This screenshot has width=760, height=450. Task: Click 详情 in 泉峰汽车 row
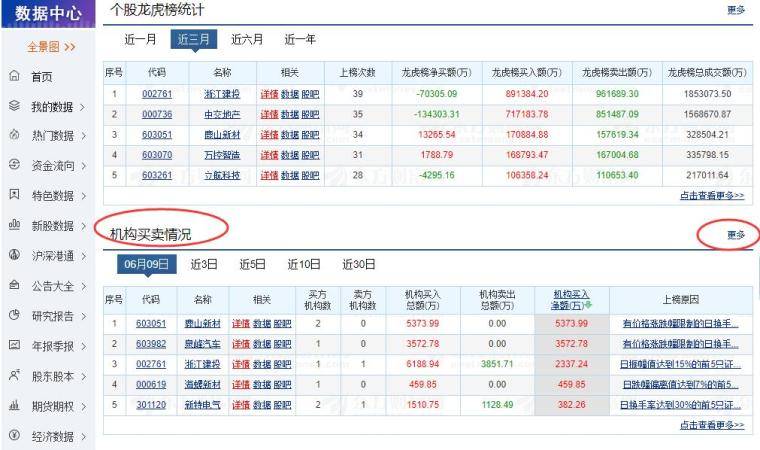coord(241,344)
